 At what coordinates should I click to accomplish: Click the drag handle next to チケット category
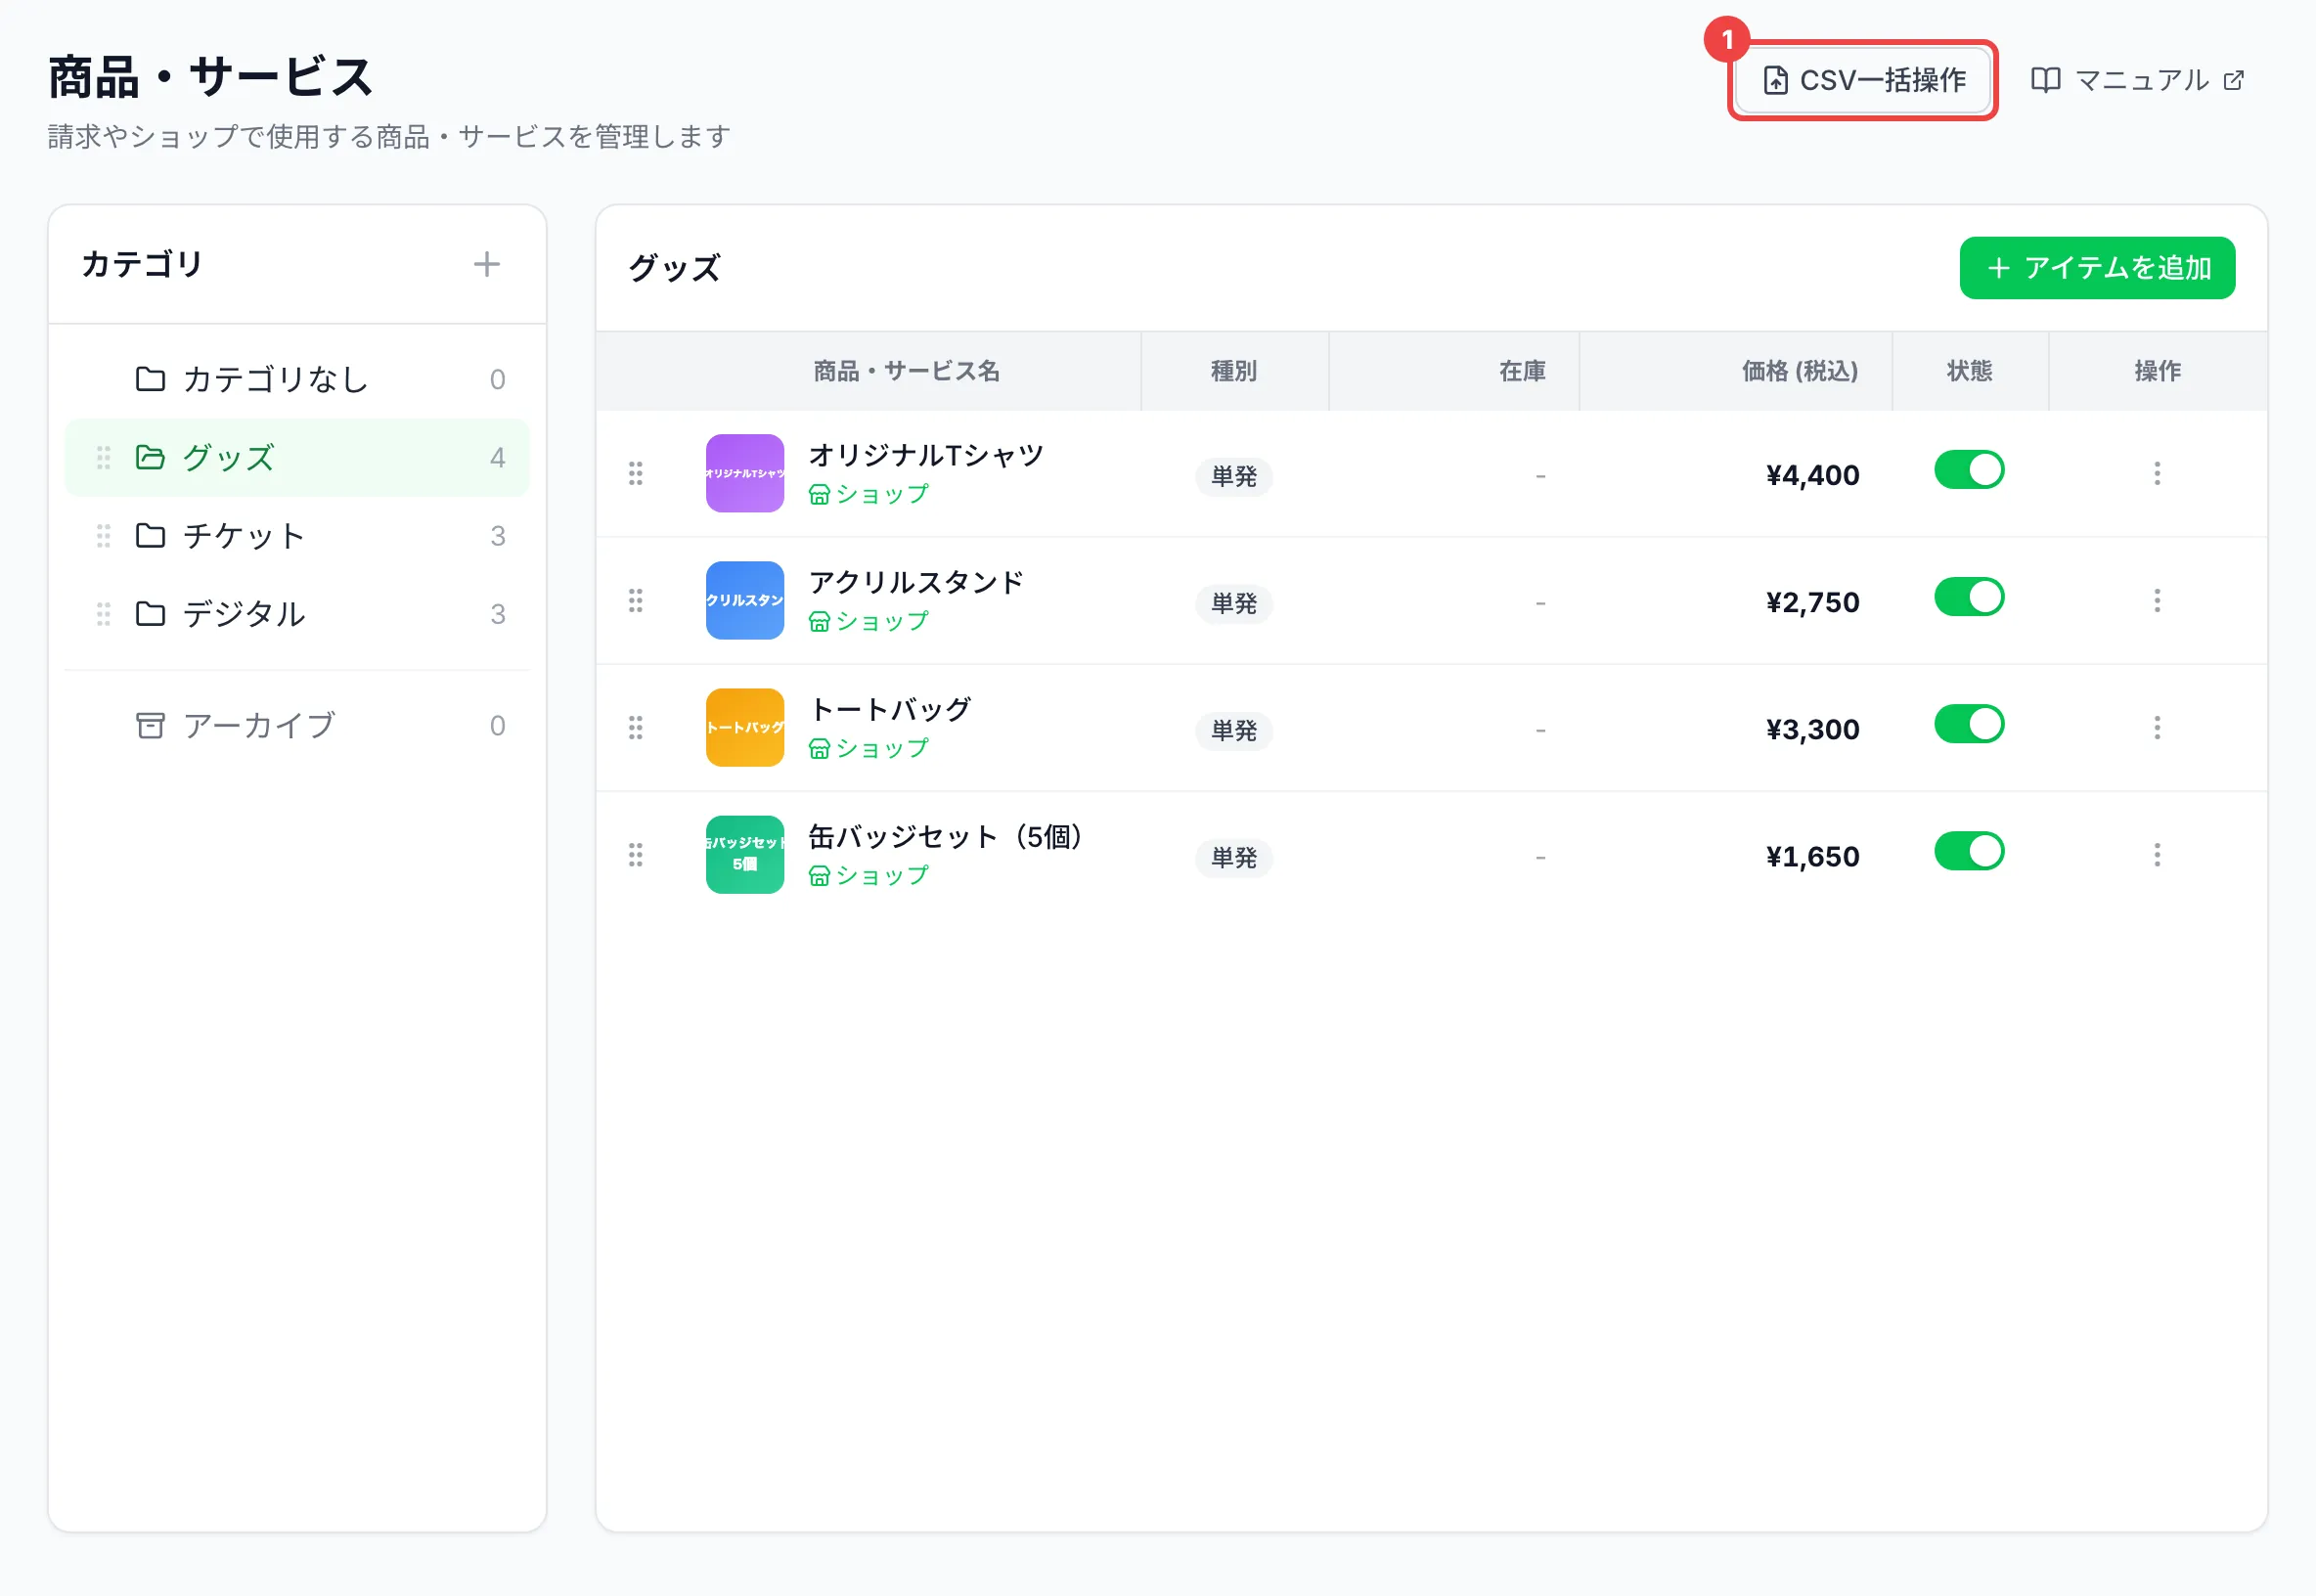coord(103,535)
